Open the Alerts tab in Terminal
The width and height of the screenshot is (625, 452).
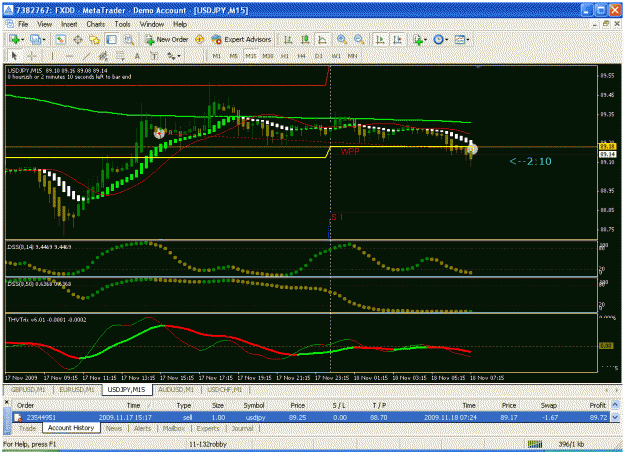[x=142, y=428]
